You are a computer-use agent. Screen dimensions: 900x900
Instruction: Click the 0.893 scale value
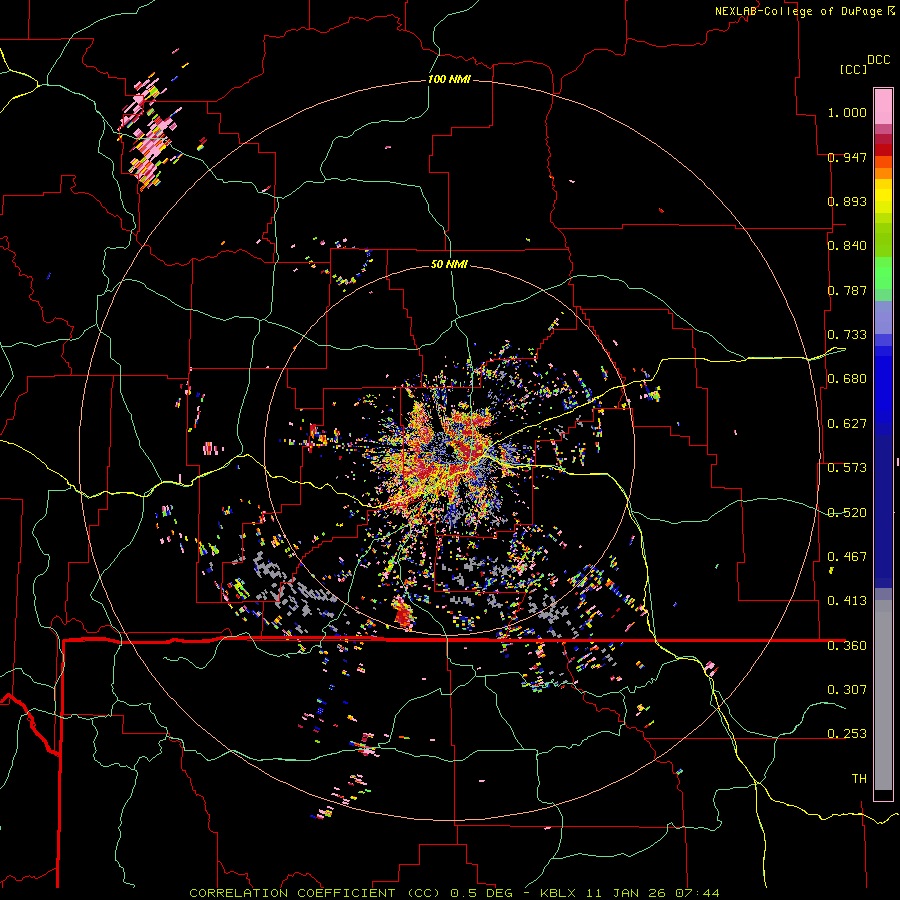click(847, 201)
